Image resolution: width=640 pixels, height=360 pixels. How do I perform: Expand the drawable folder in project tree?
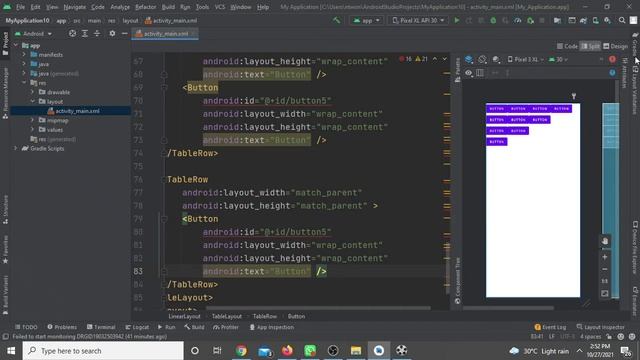32,92
